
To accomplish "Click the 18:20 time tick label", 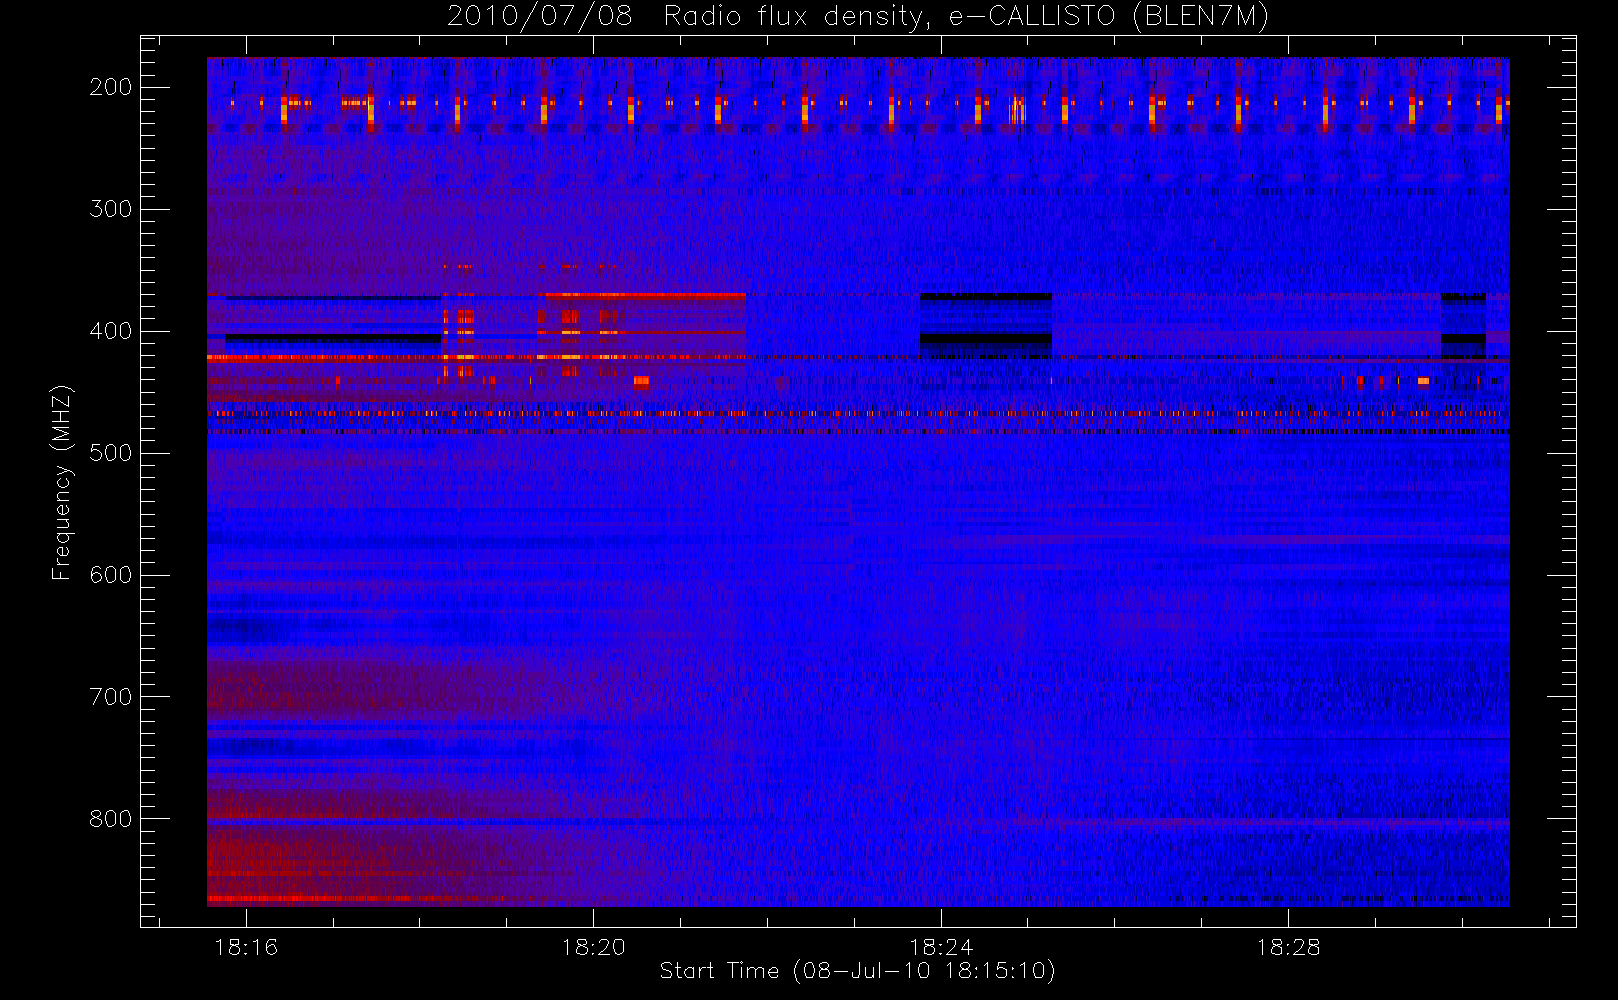I will click(593, 947).
